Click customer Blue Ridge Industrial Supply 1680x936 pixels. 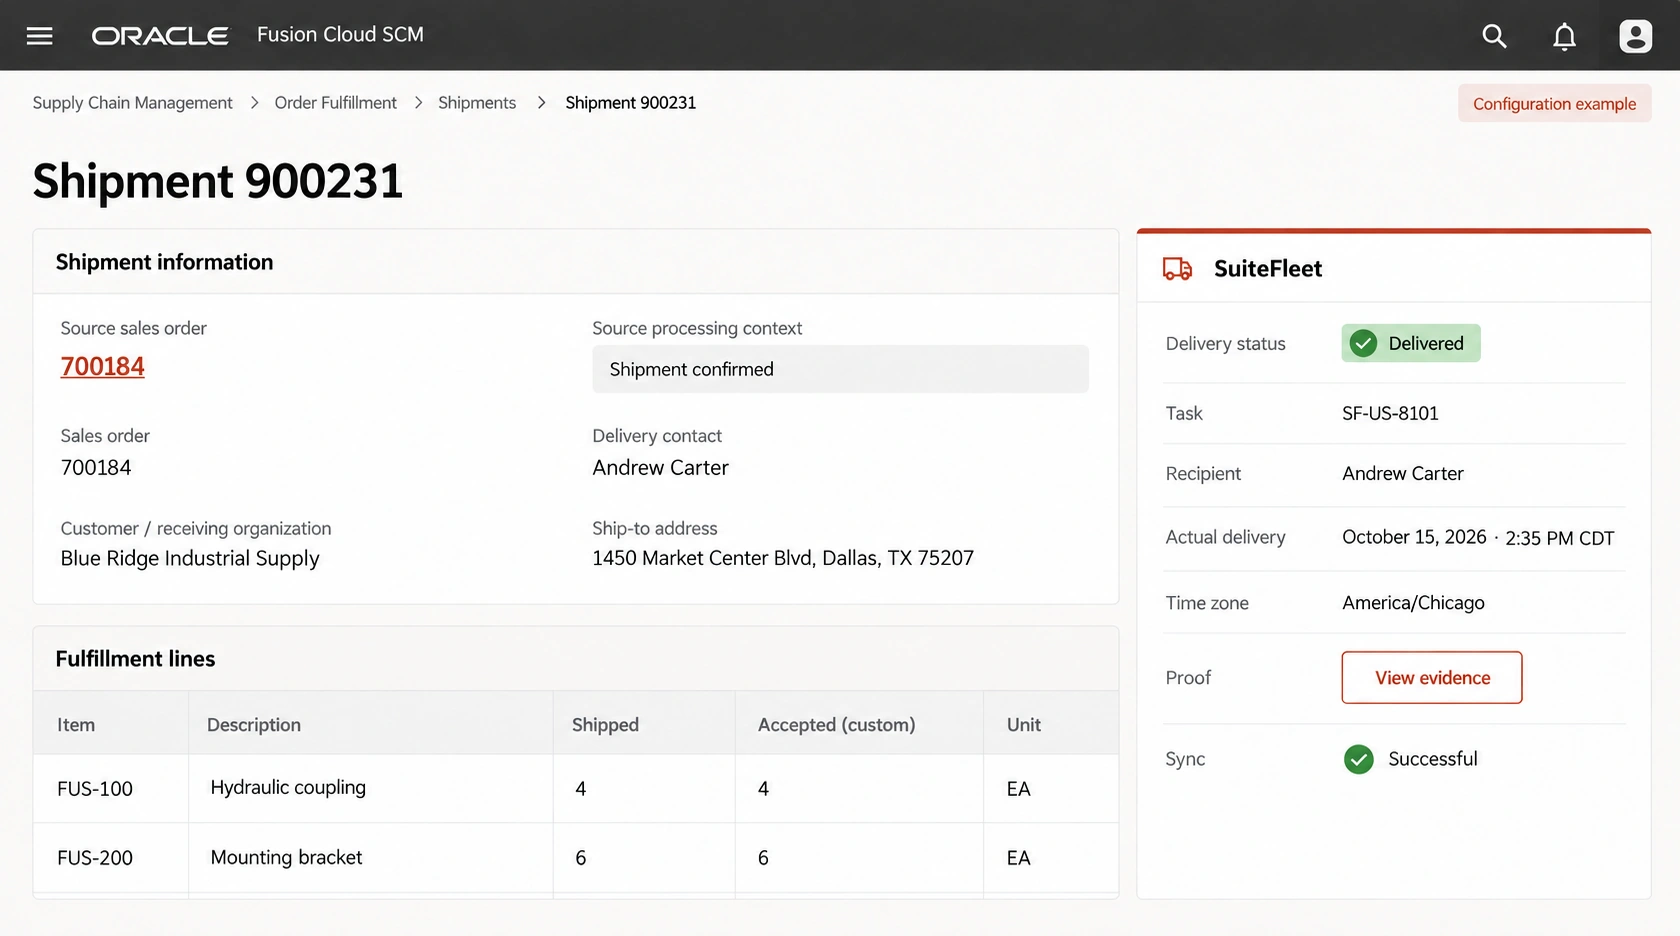(190, 558)
